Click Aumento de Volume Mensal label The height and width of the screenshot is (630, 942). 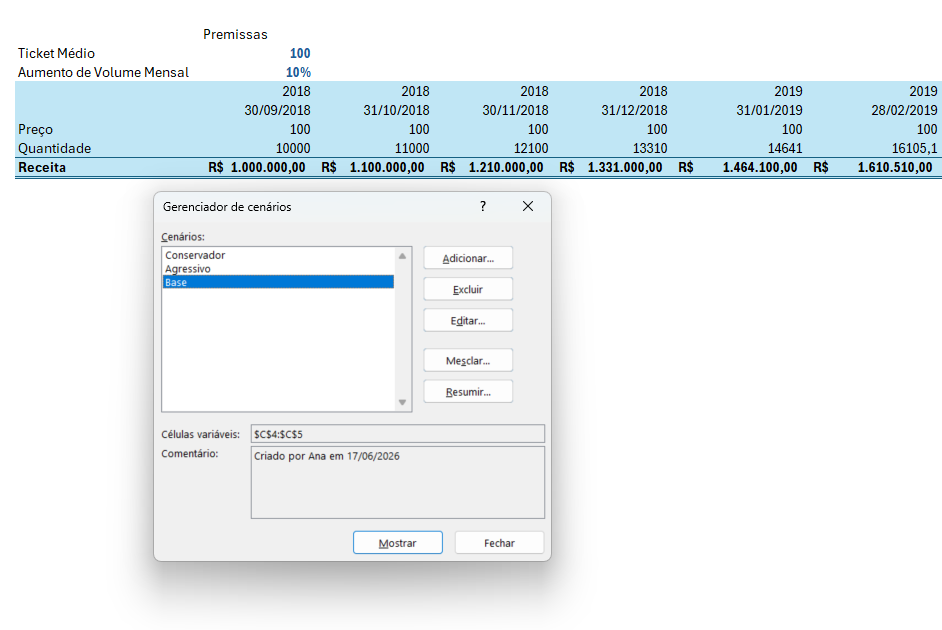tap(103, 72)
